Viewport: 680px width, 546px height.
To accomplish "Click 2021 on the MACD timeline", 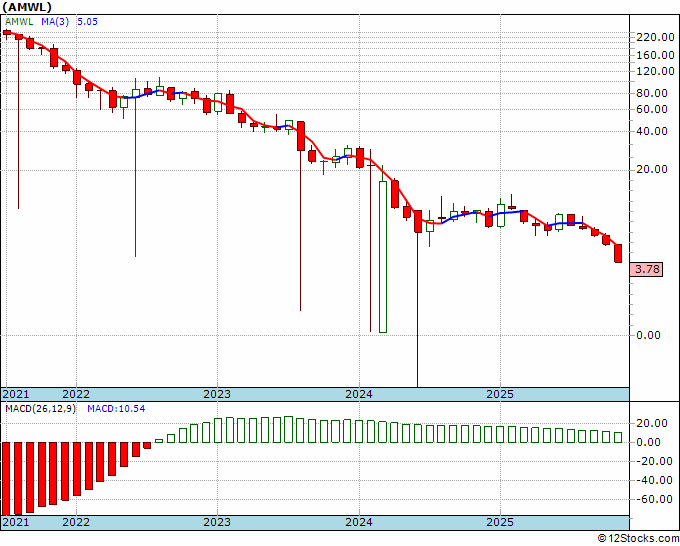I will pyautogui.click(x=16, y=522).
